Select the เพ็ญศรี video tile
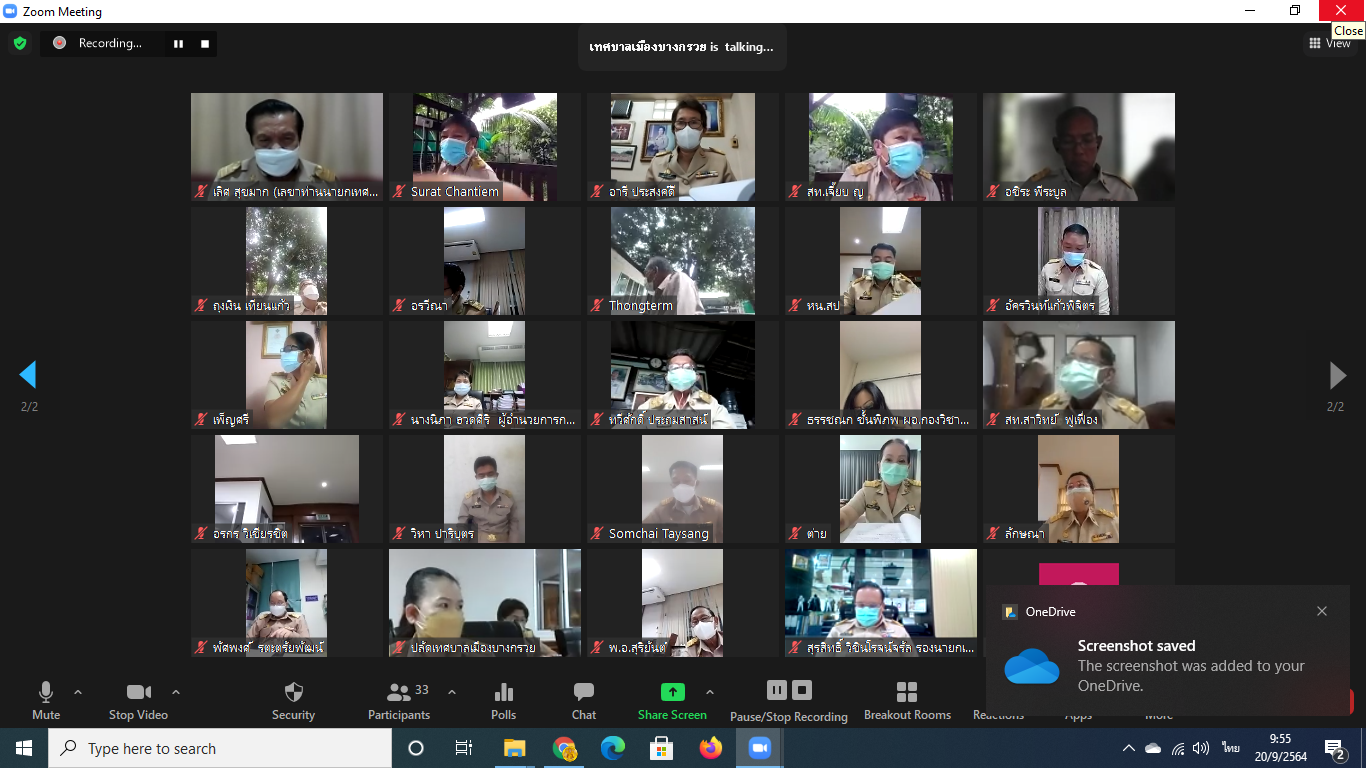Image resolution: width=1366 pixels, height=768 pixels. pyautogui.click(x=286, y=375)
